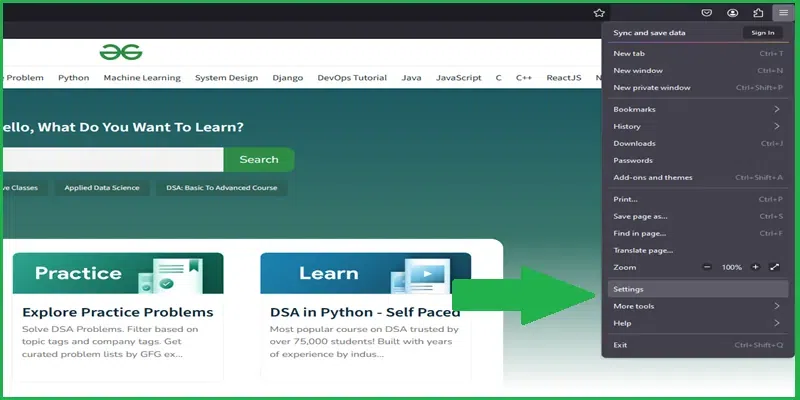Open the Pocket save icon

[x=707, y=13]
